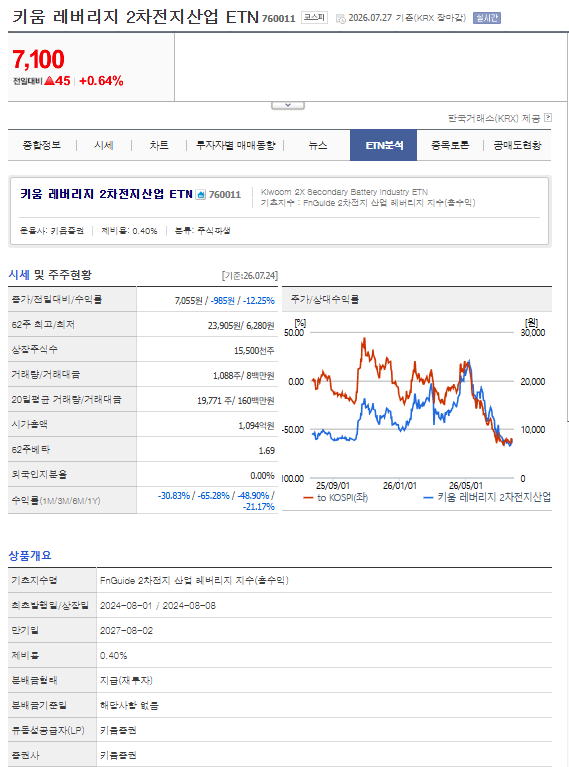Click the 26/01/01 chart axis label

coord(400,486)
